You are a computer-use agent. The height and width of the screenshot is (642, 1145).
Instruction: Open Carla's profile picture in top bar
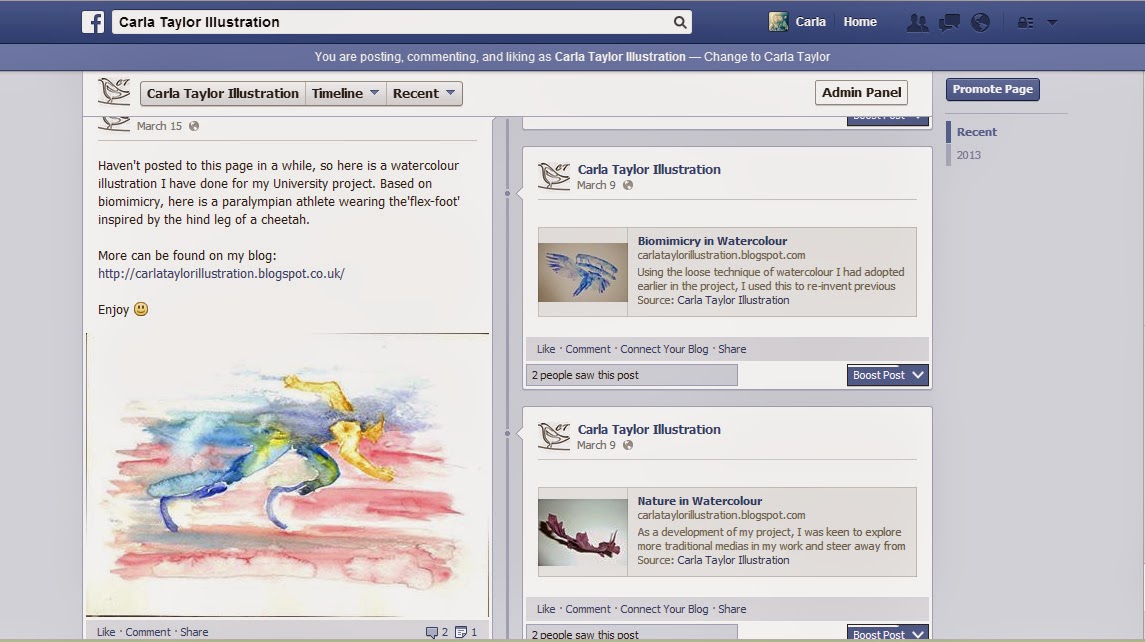point(778,22)
